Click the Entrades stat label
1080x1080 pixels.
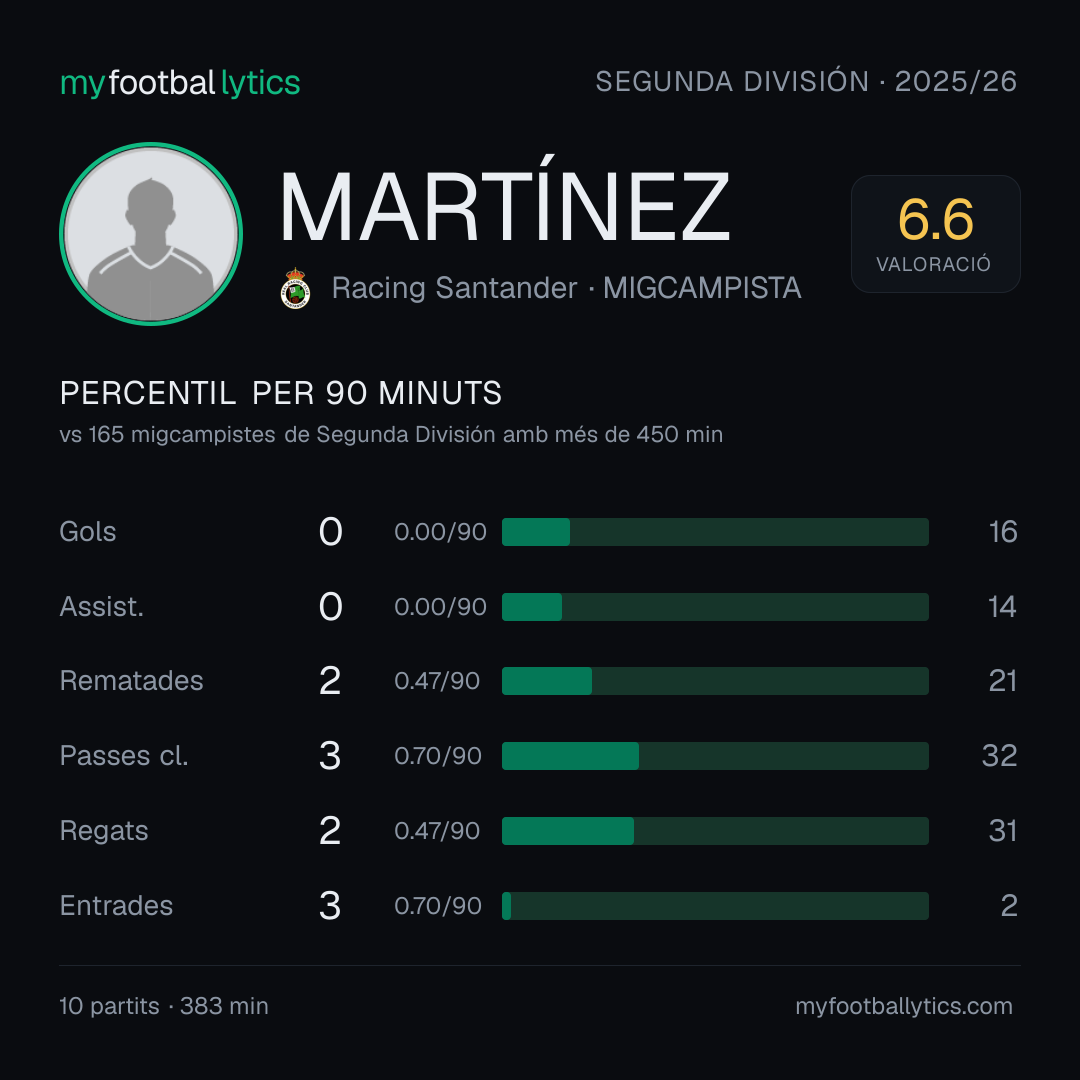(116, 906)
